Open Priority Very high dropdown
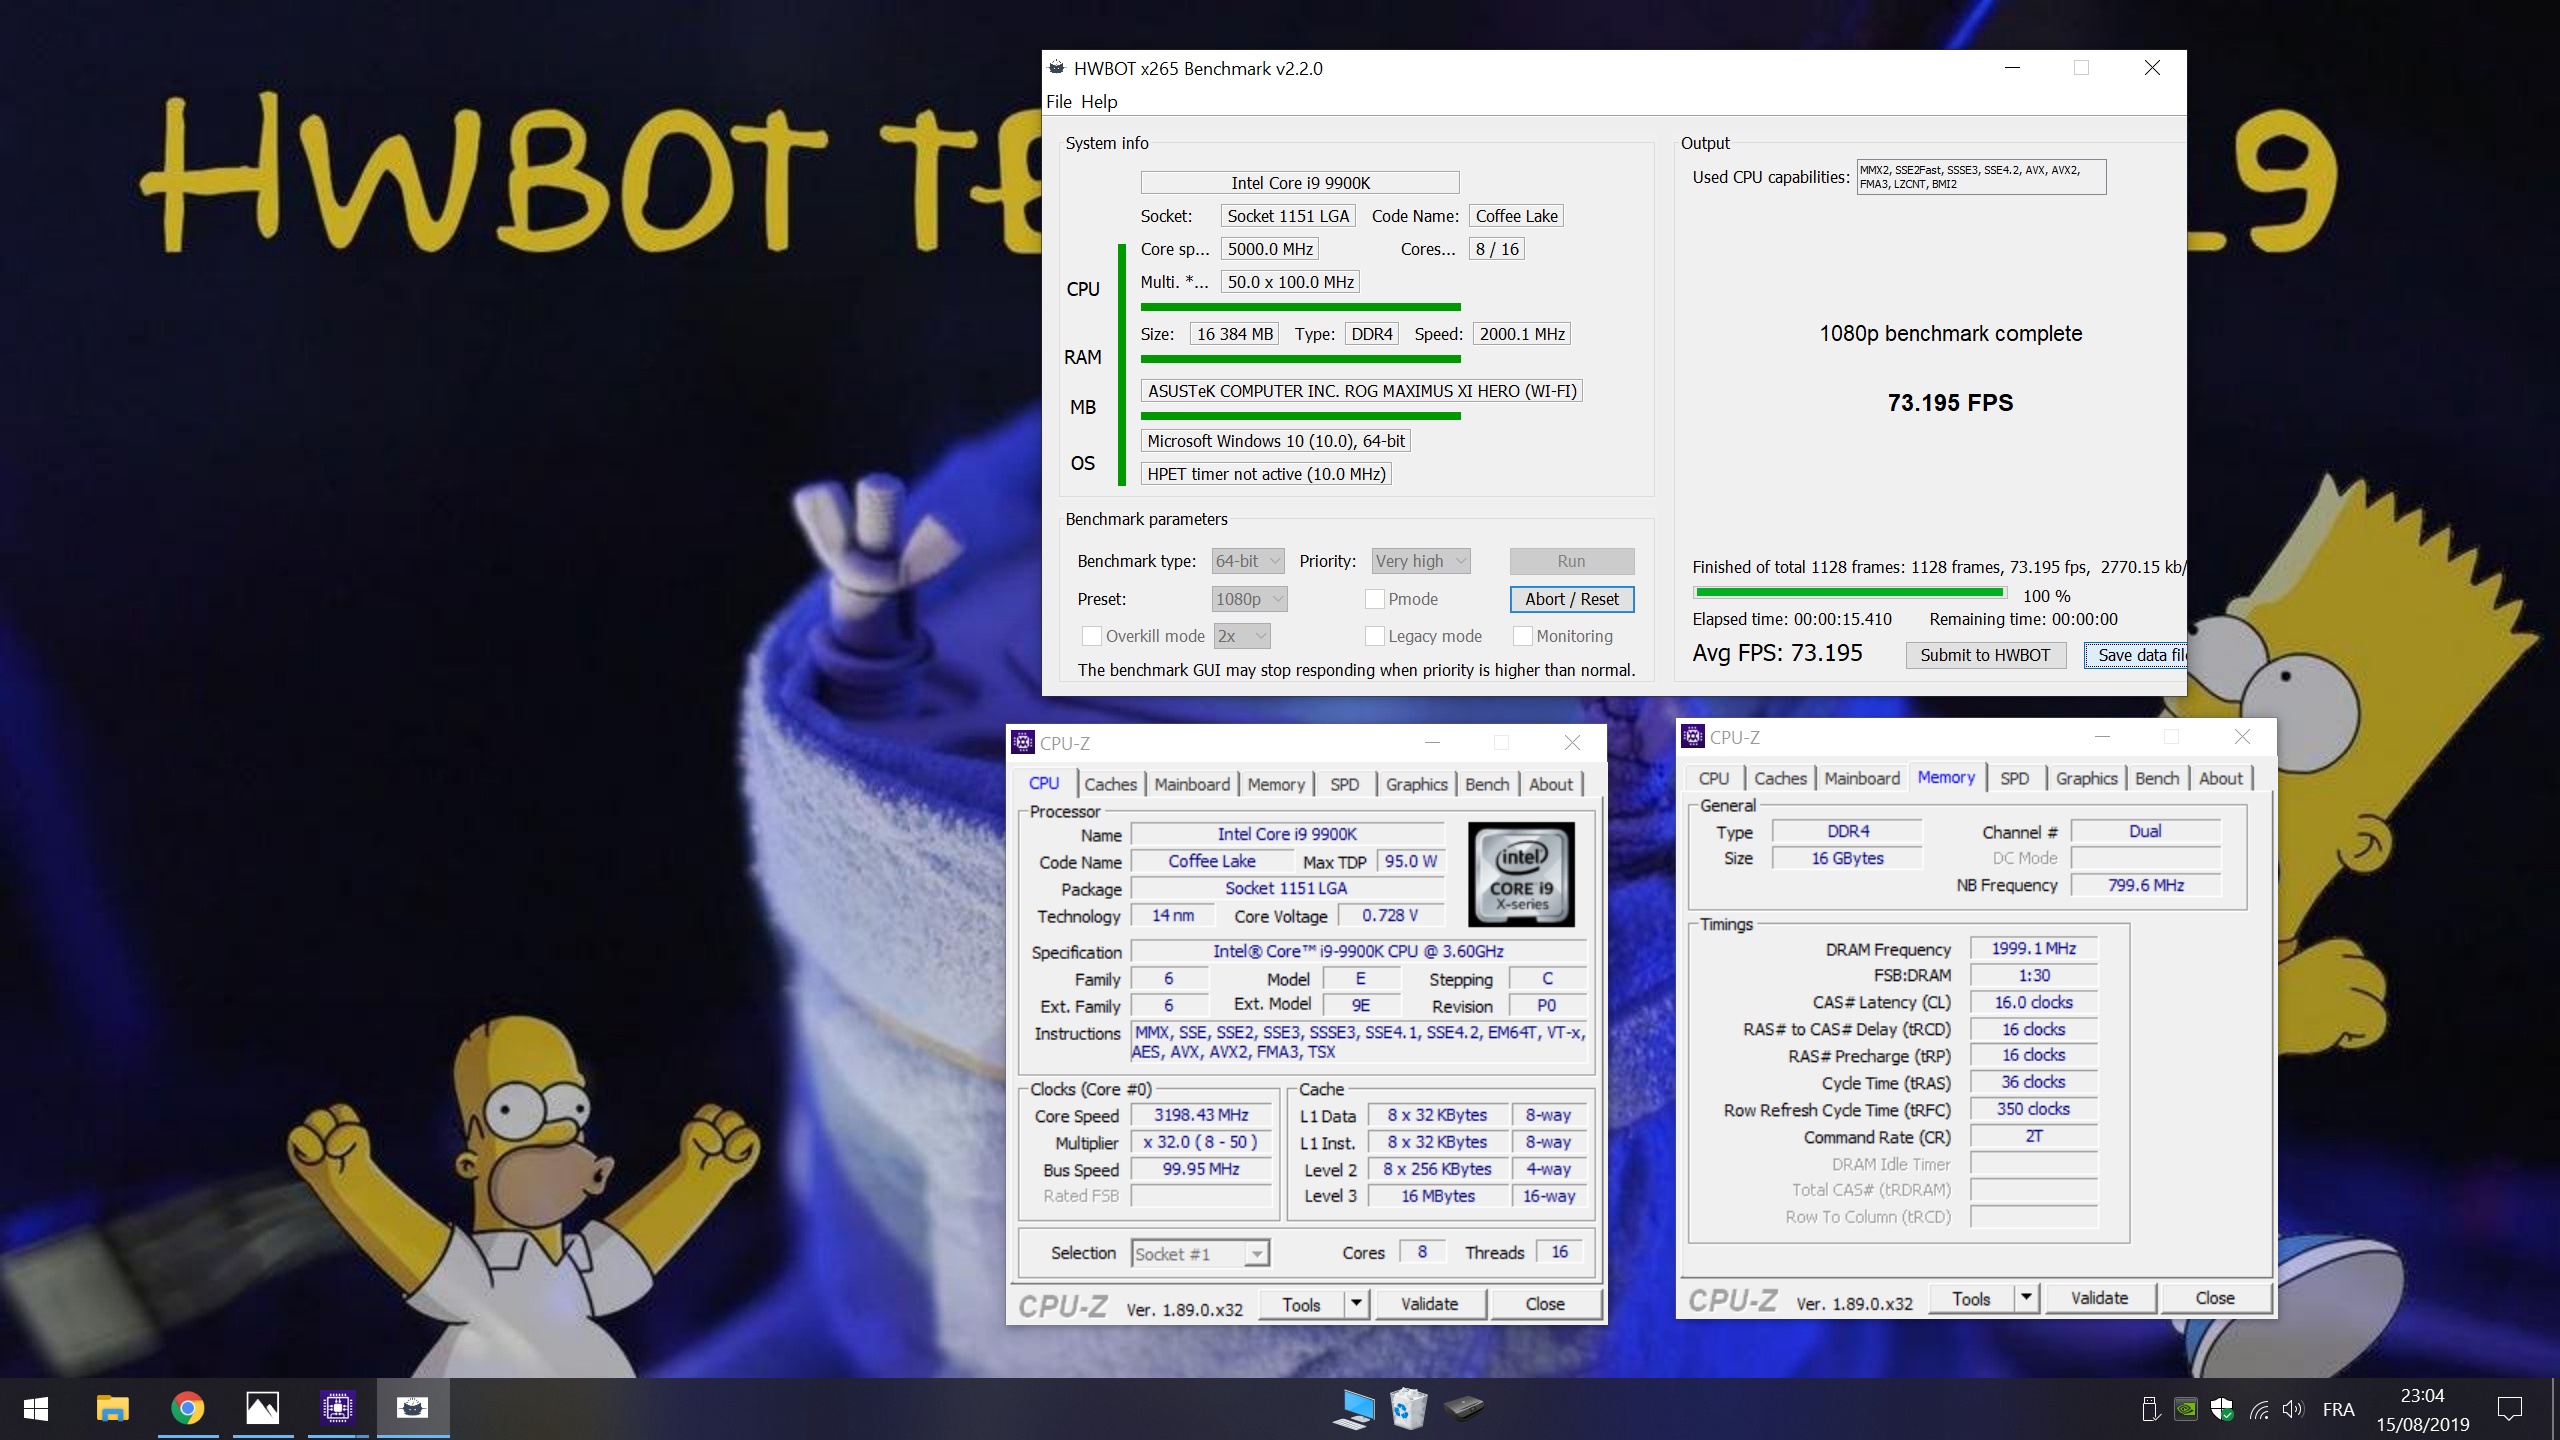This screenshot has width=2560, height=1440. 1420,561
